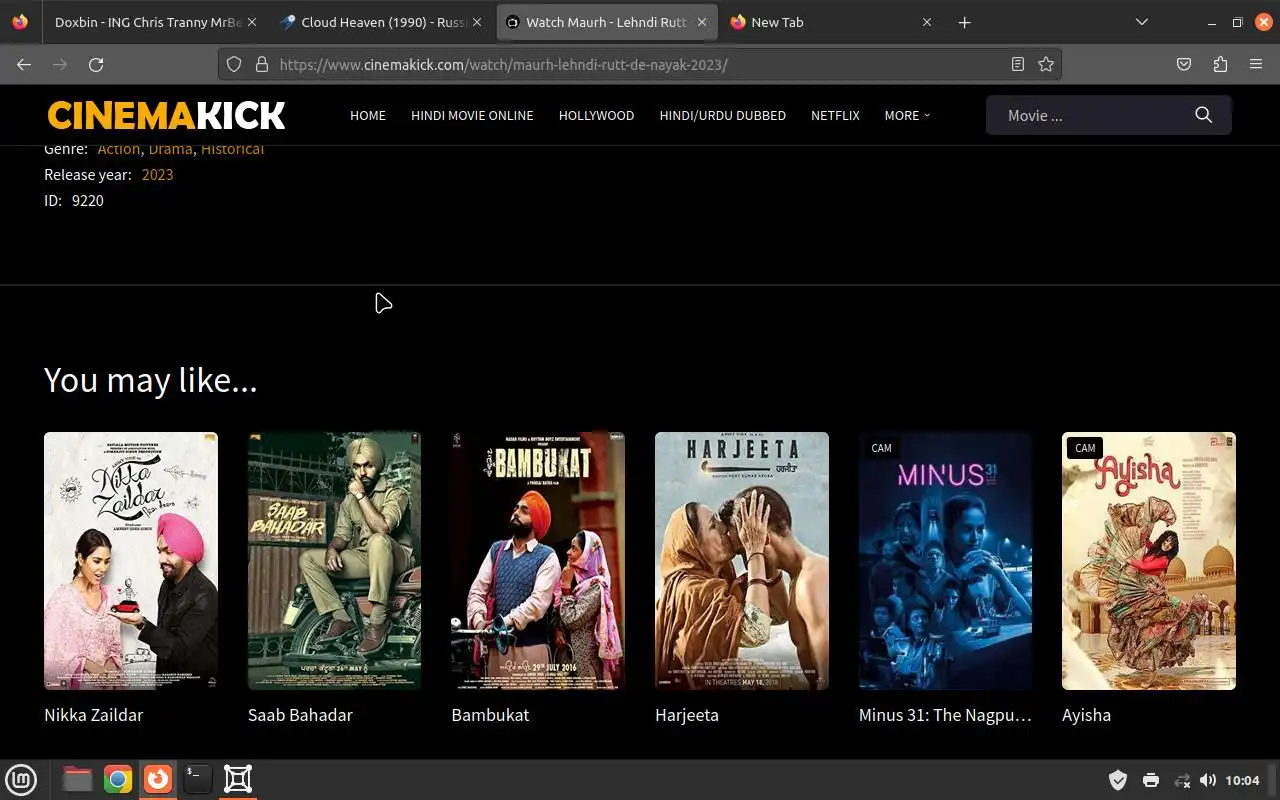Click the Bambukat title link
The height and width of the screenshot is (800, 1280).
490,715
